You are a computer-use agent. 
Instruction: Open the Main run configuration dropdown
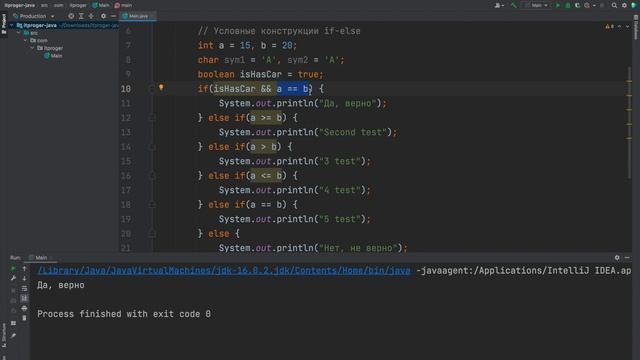537,5
